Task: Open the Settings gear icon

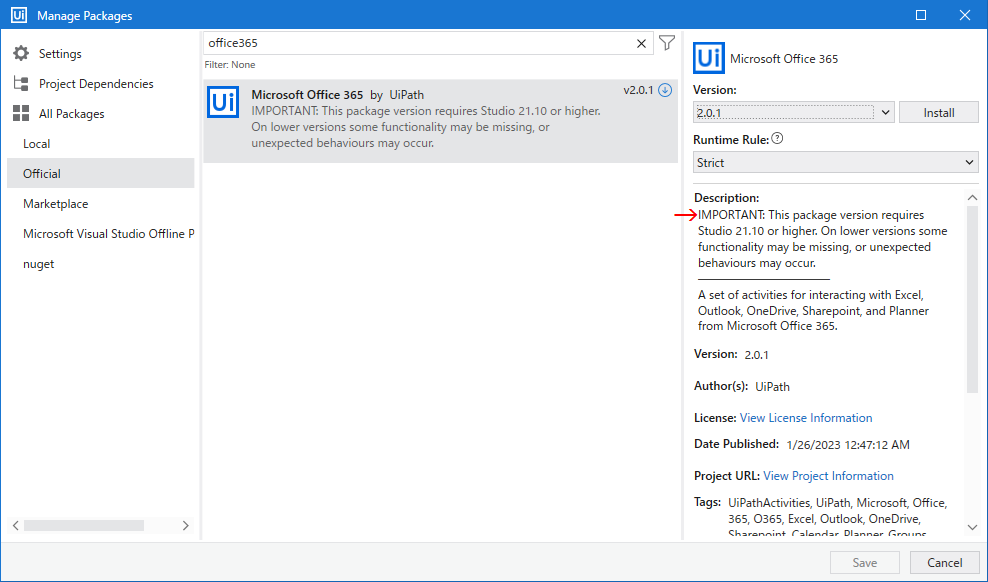Action: 21,54
